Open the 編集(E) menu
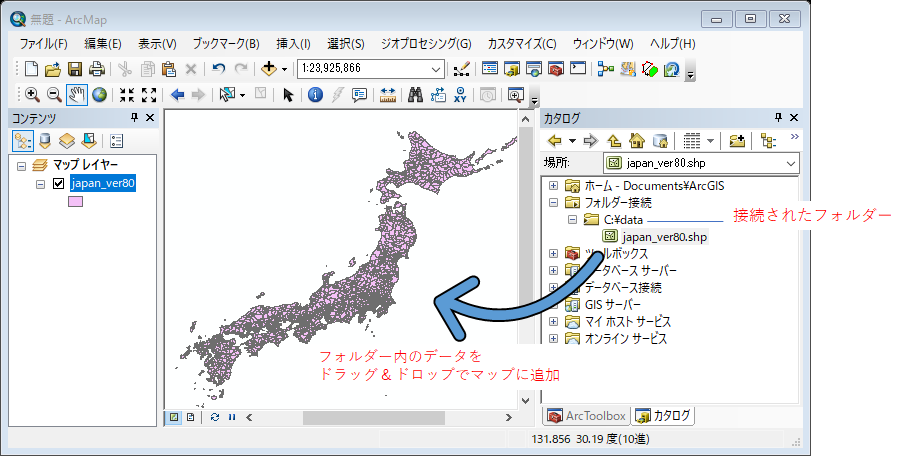 103,44
